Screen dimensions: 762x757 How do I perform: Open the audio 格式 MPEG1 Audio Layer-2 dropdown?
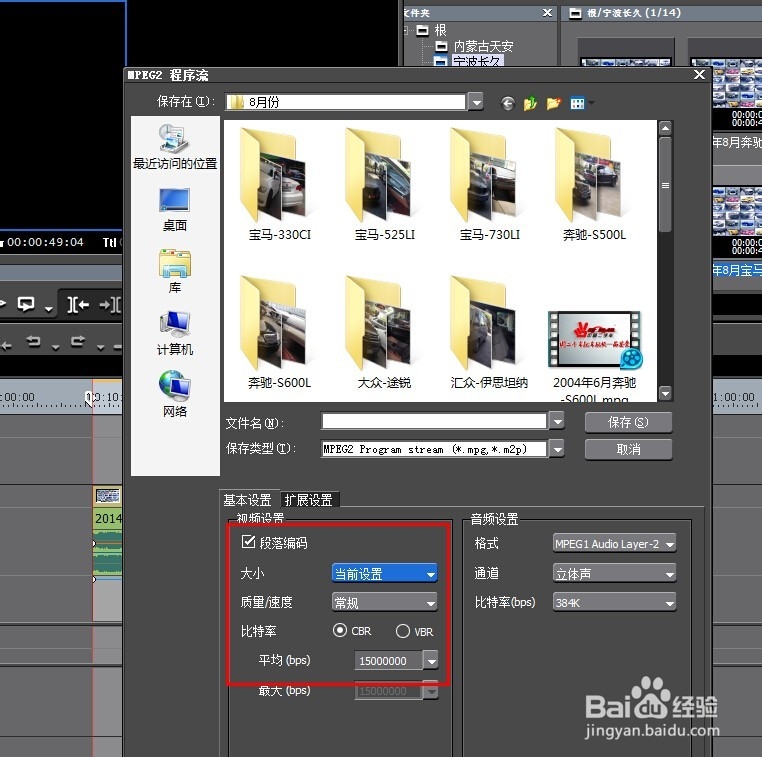[x=614, y=544]
